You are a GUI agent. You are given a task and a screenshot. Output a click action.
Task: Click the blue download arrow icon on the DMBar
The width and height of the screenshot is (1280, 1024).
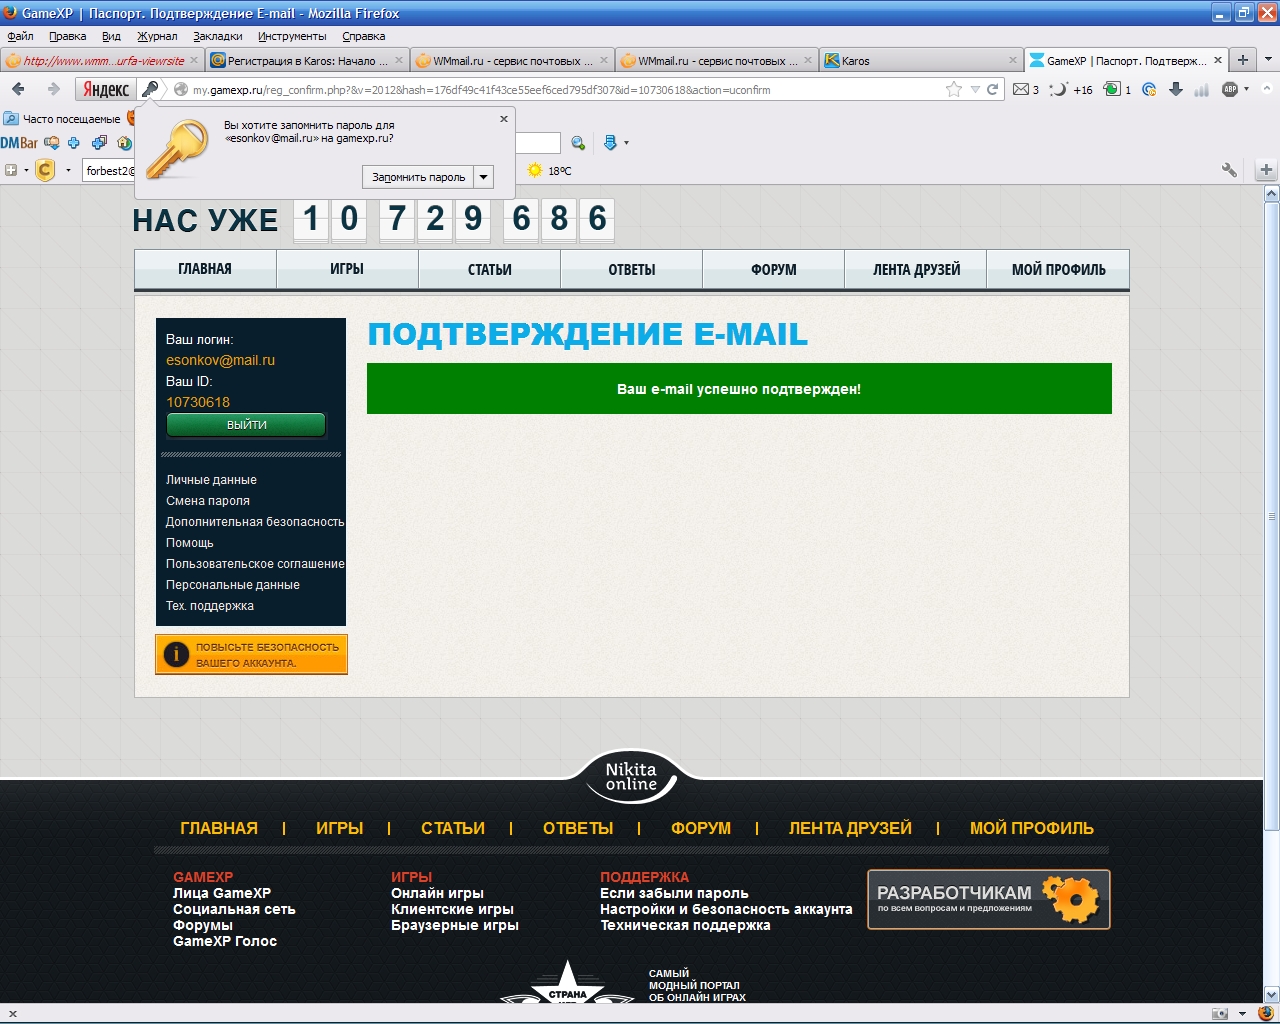point(610,143)
